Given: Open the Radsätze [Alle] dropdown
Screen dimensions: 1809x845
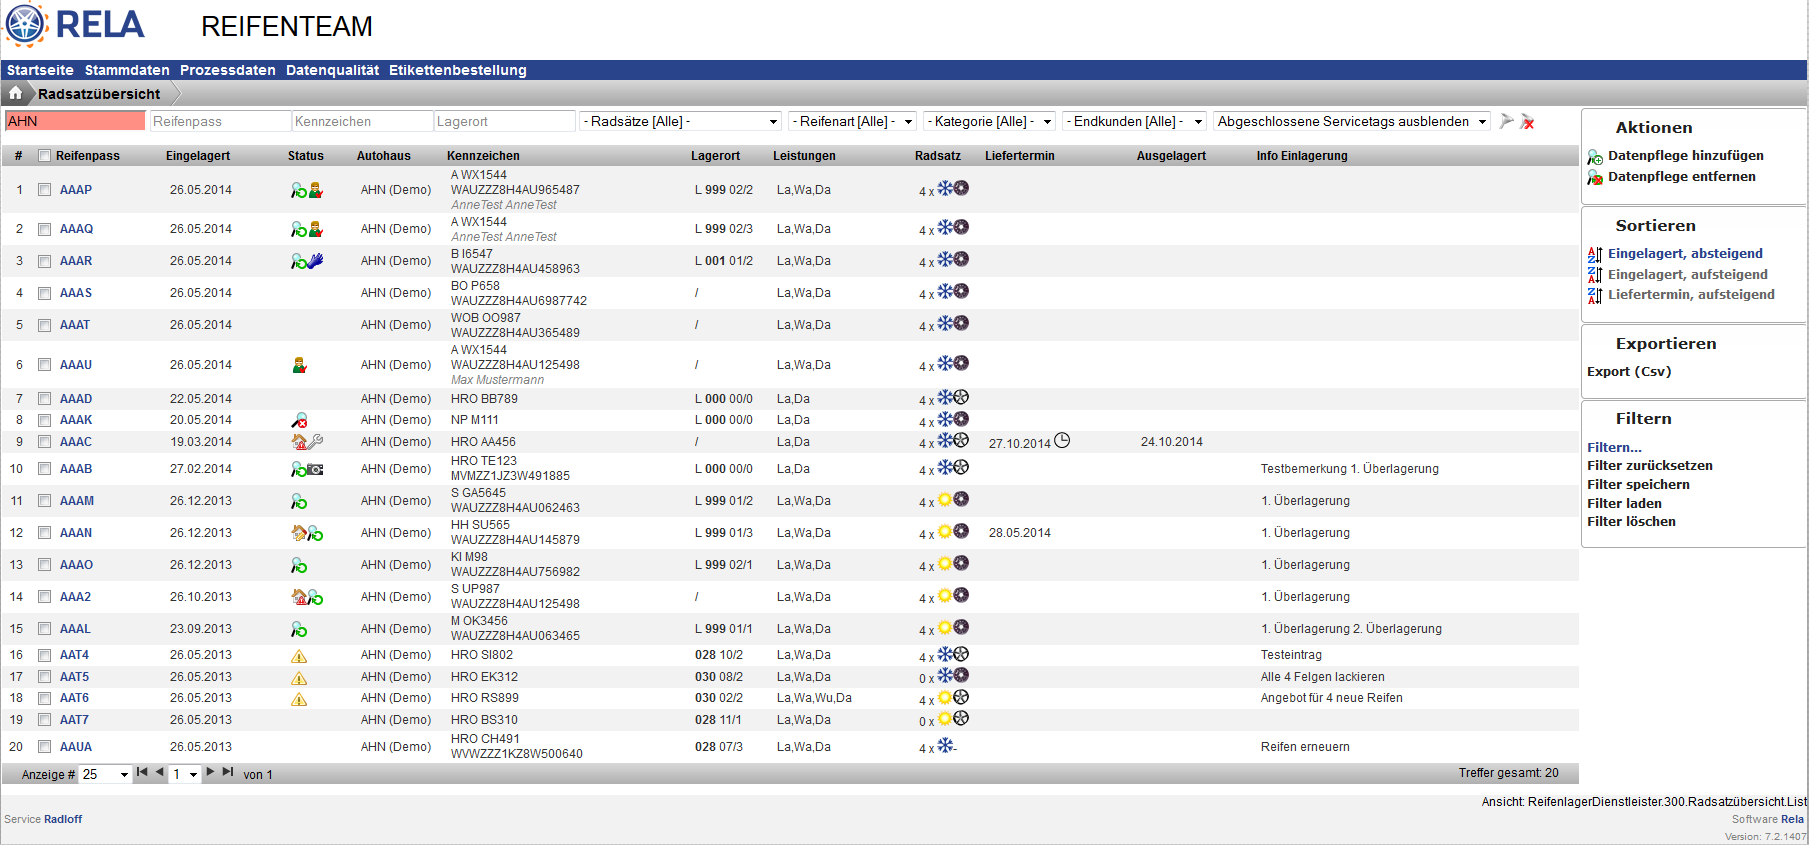Looking at the screenshot, I should pos(681,122).
